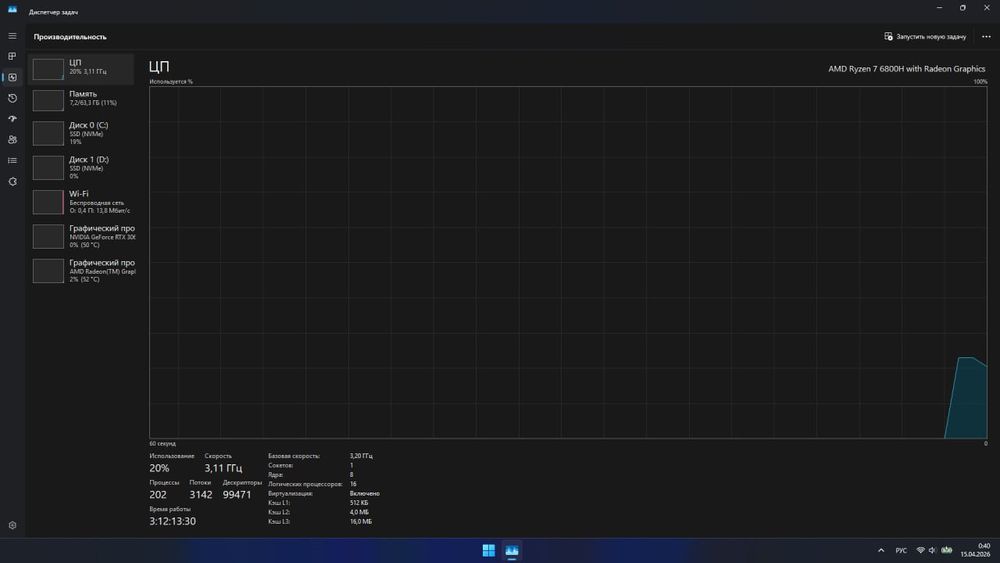The height and width of the screenshot is (563, 1000).
Task: Open the volume tray icon
Action: tap(932, 550)
